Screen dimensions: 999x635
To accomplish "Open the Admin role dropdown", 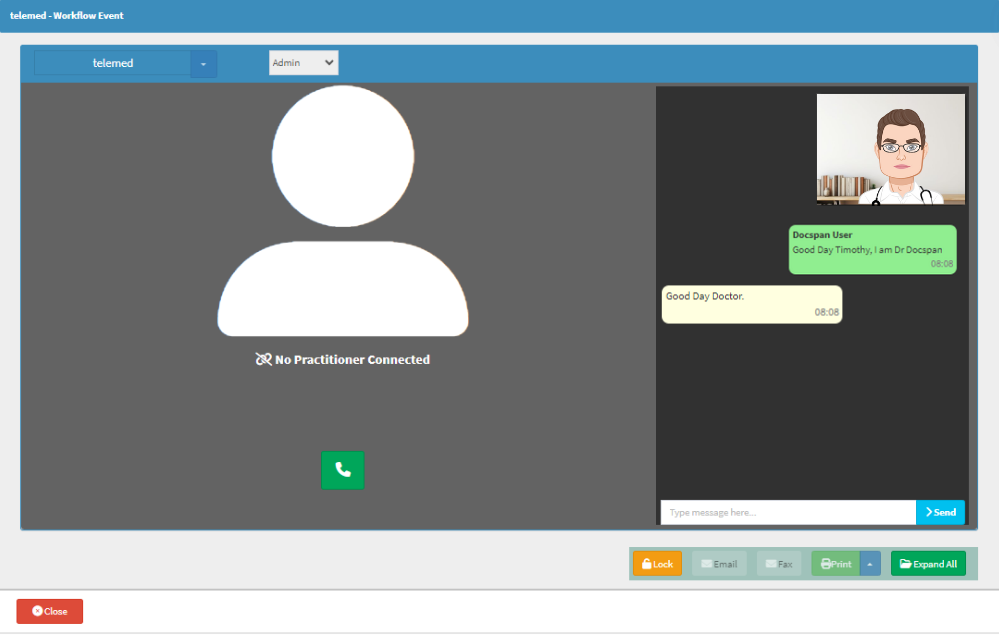I will 303,62.
